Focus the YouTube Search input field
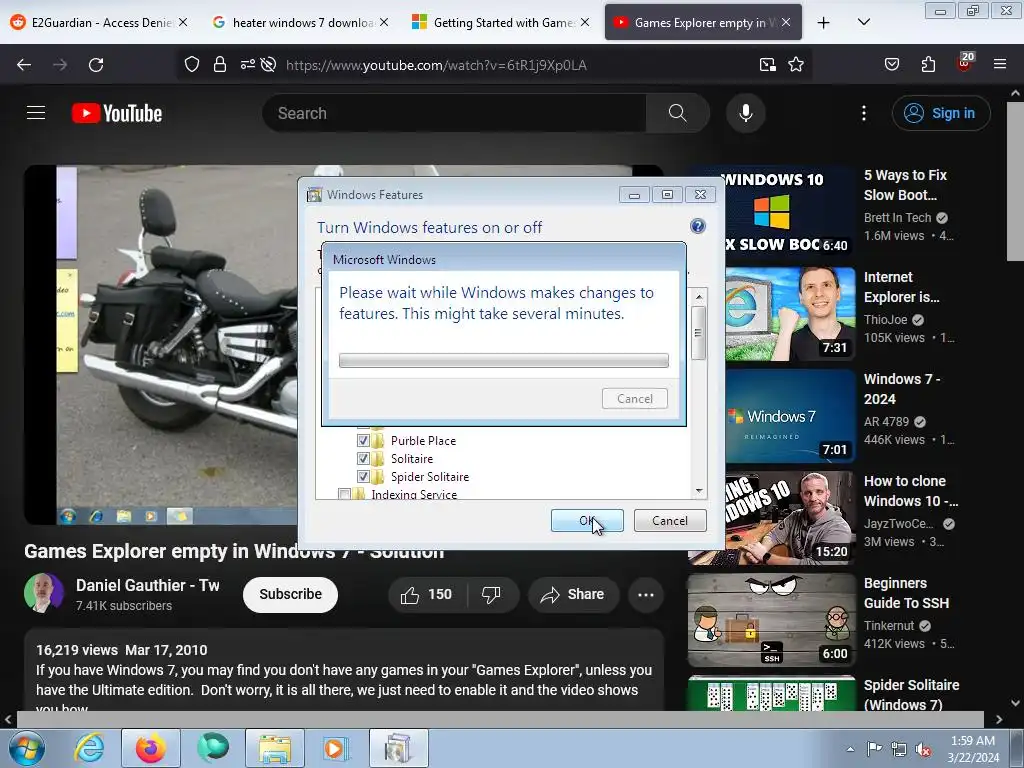Viewport: 1024px width, 768px height. (x=455, y=113)
